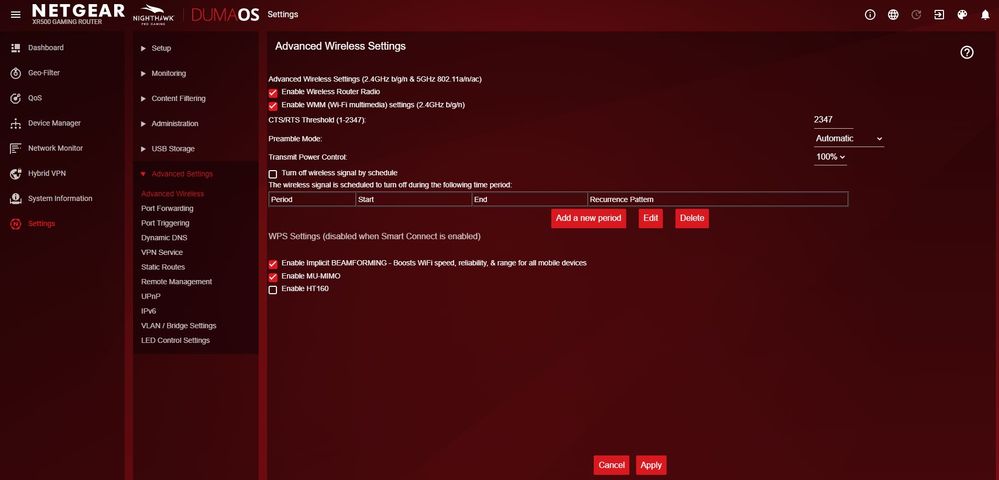Open the language globe icon
The image size is (999, 480).
click(893, 15)
